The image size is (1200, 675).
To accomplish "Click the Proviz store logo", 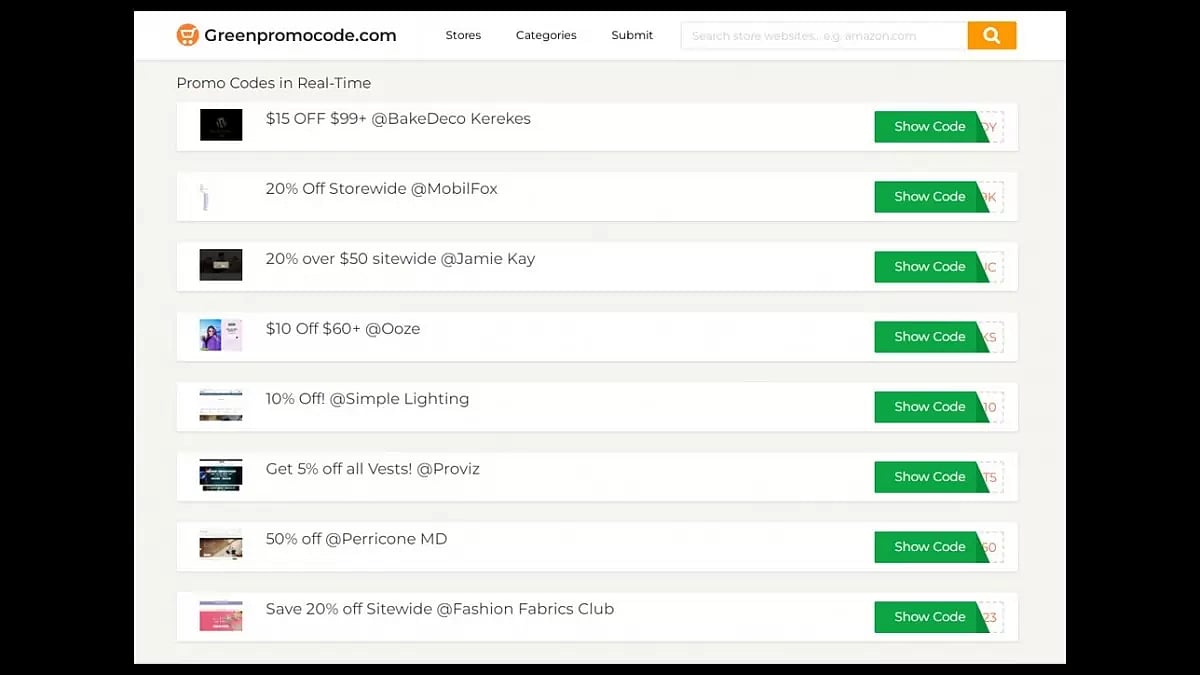I will [220, 475].
